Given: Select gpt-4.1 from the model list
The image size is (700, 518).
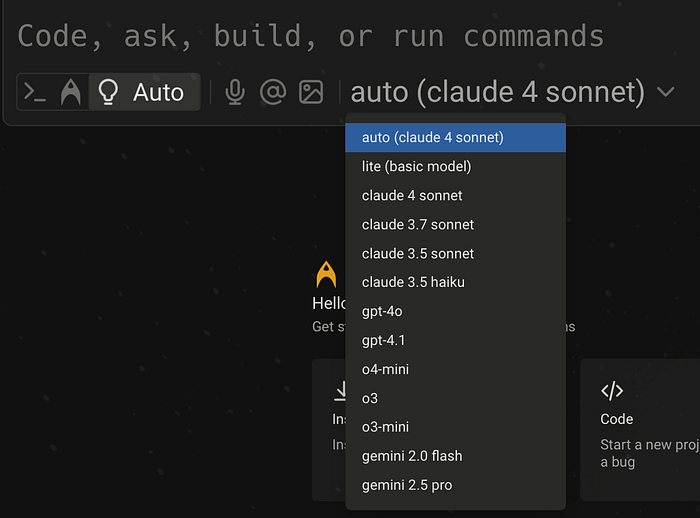Looking at the screenshot, I should [455, 340].
